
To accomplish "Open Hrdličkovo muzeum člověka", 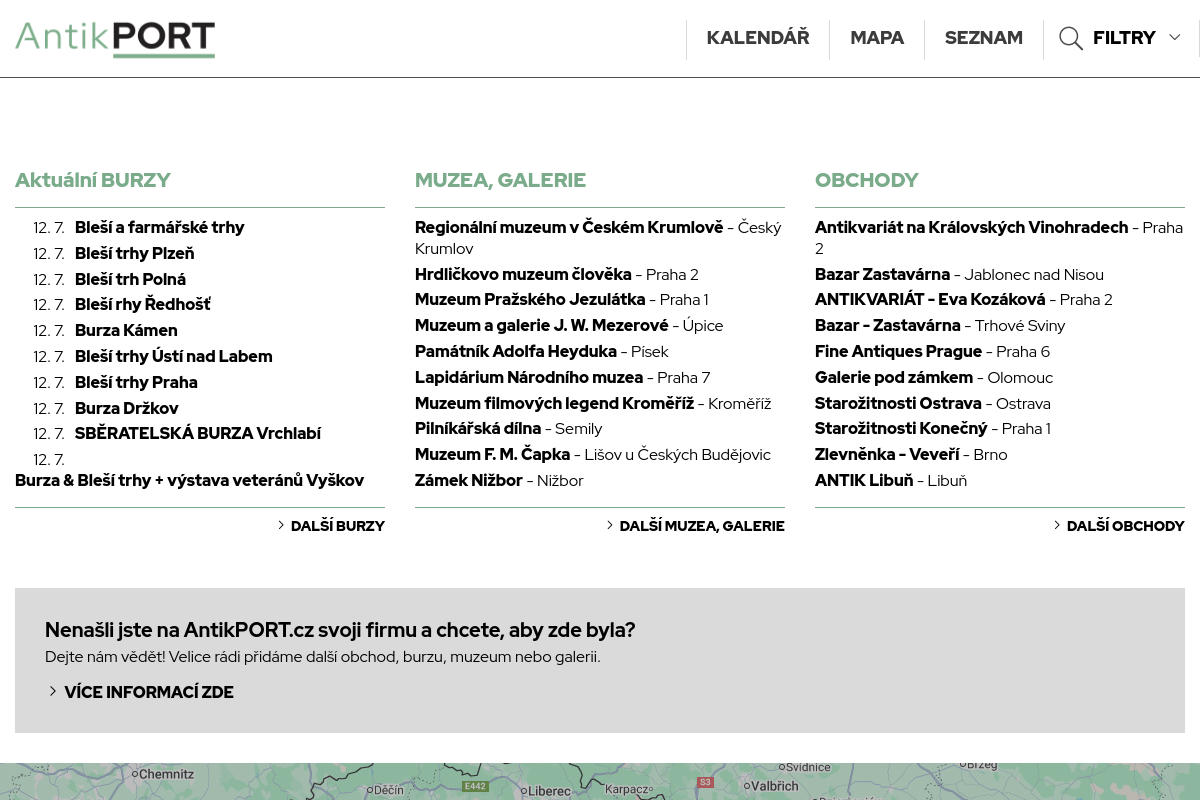I will tap(523, 274).
